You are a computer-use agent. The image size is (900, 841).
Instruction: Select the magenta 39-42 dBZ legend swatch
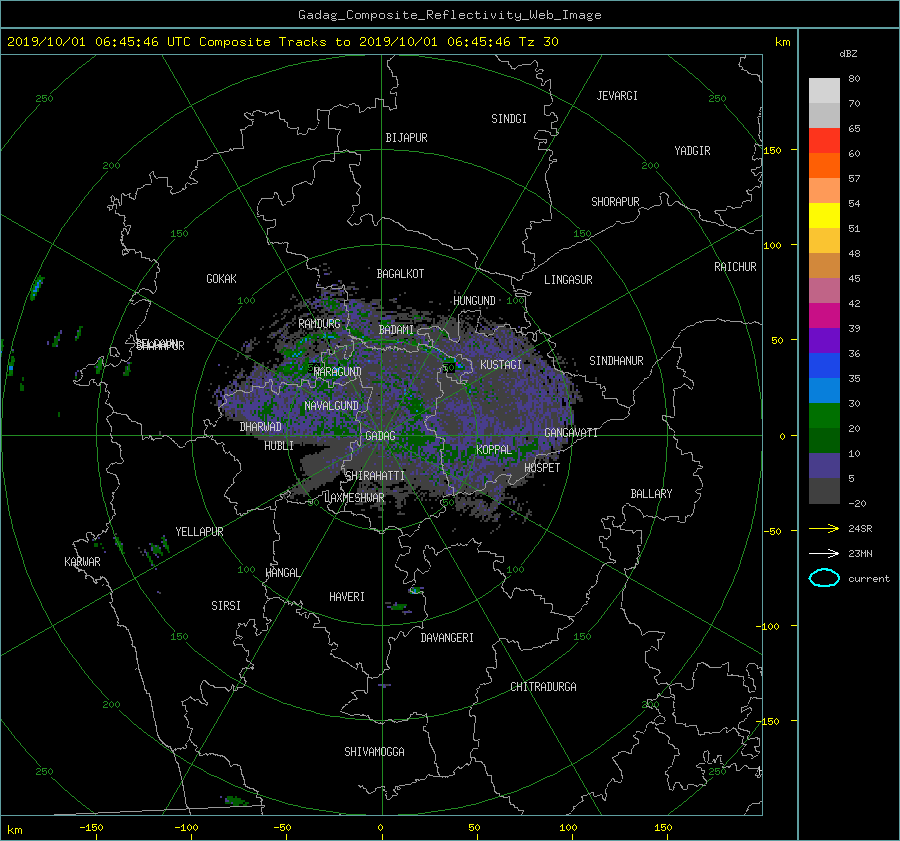coord(824,316)
